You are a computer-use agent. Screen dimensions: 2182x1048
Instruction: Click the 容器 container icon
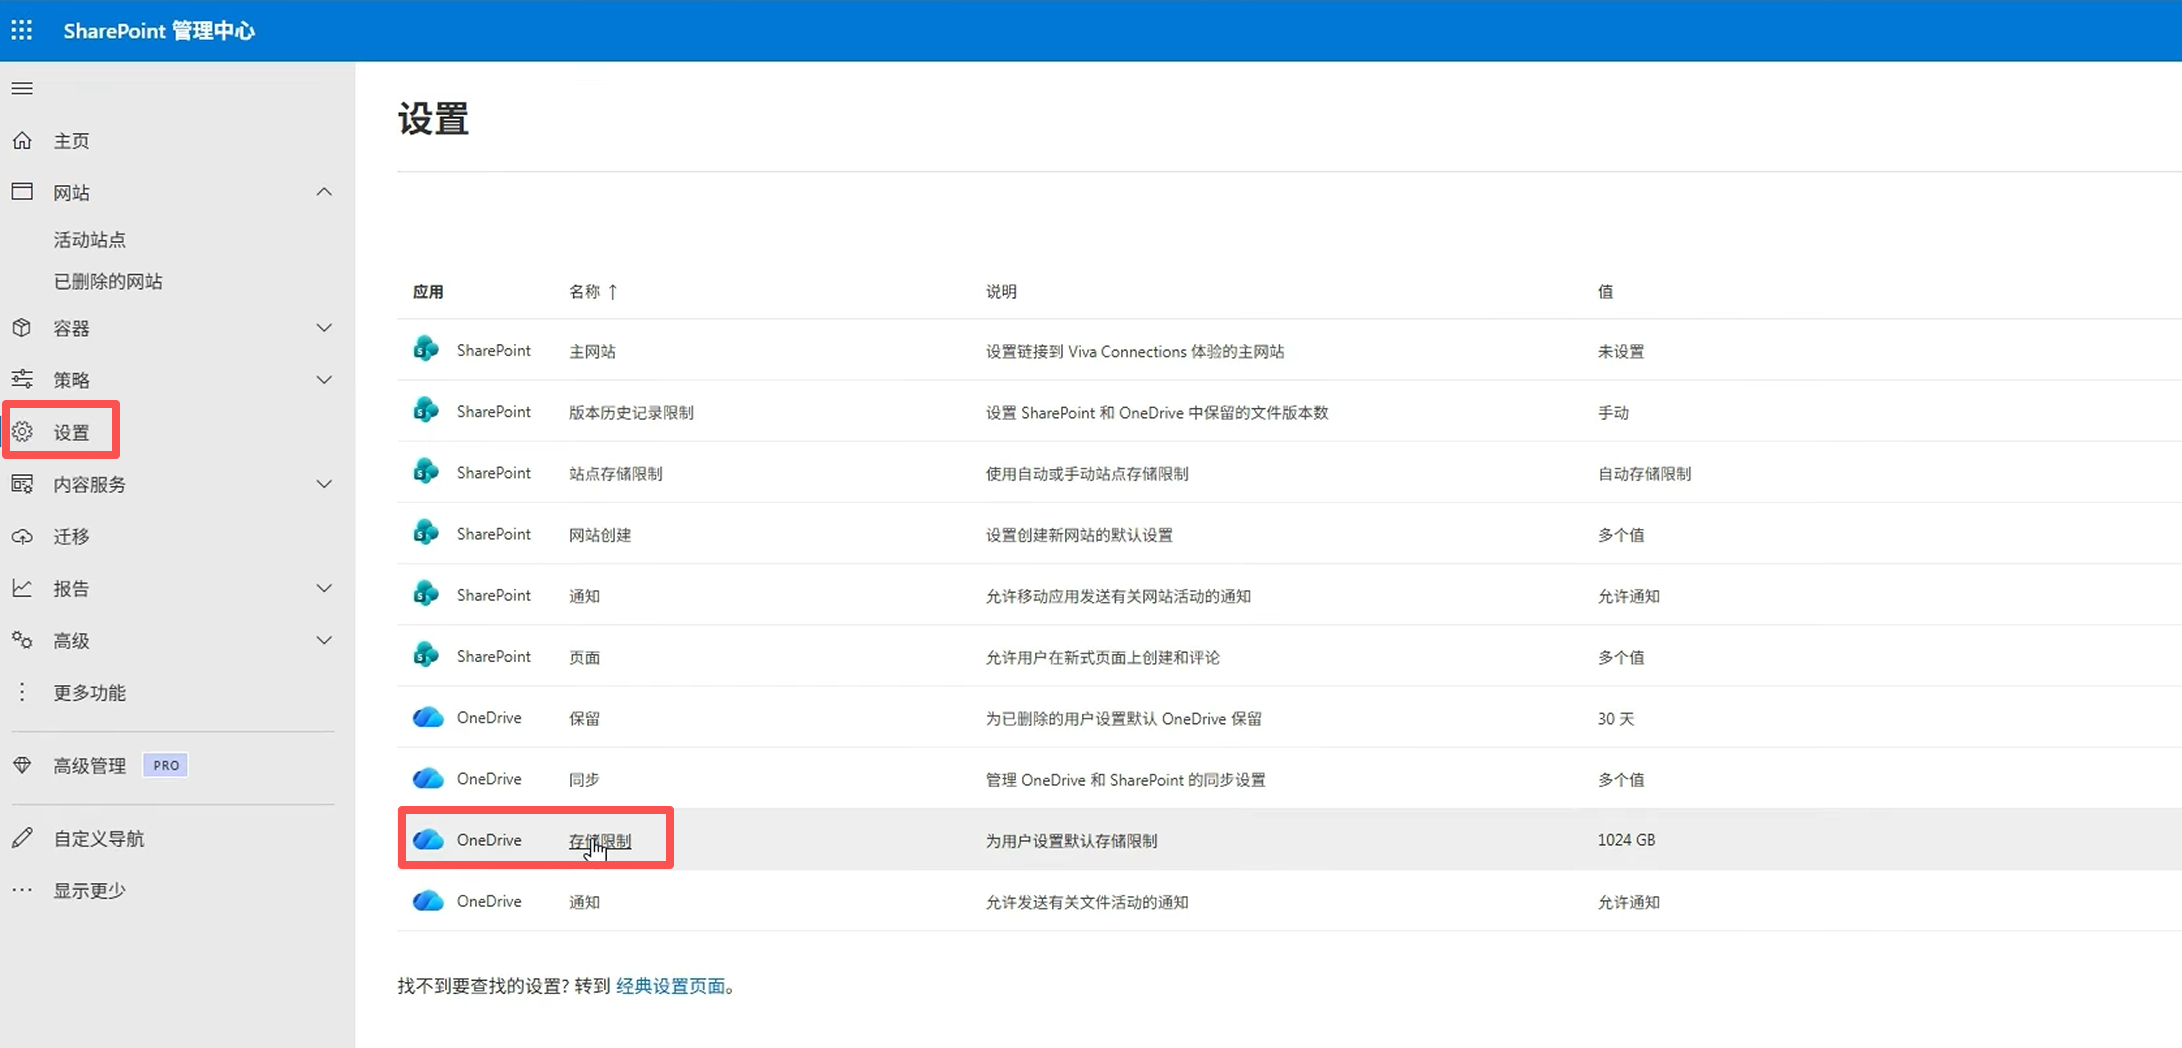(22, 327)
